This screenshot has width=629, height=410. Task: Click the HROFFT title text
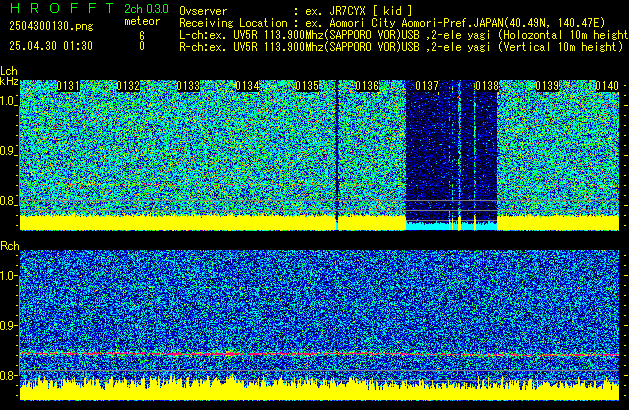[61, 8]
